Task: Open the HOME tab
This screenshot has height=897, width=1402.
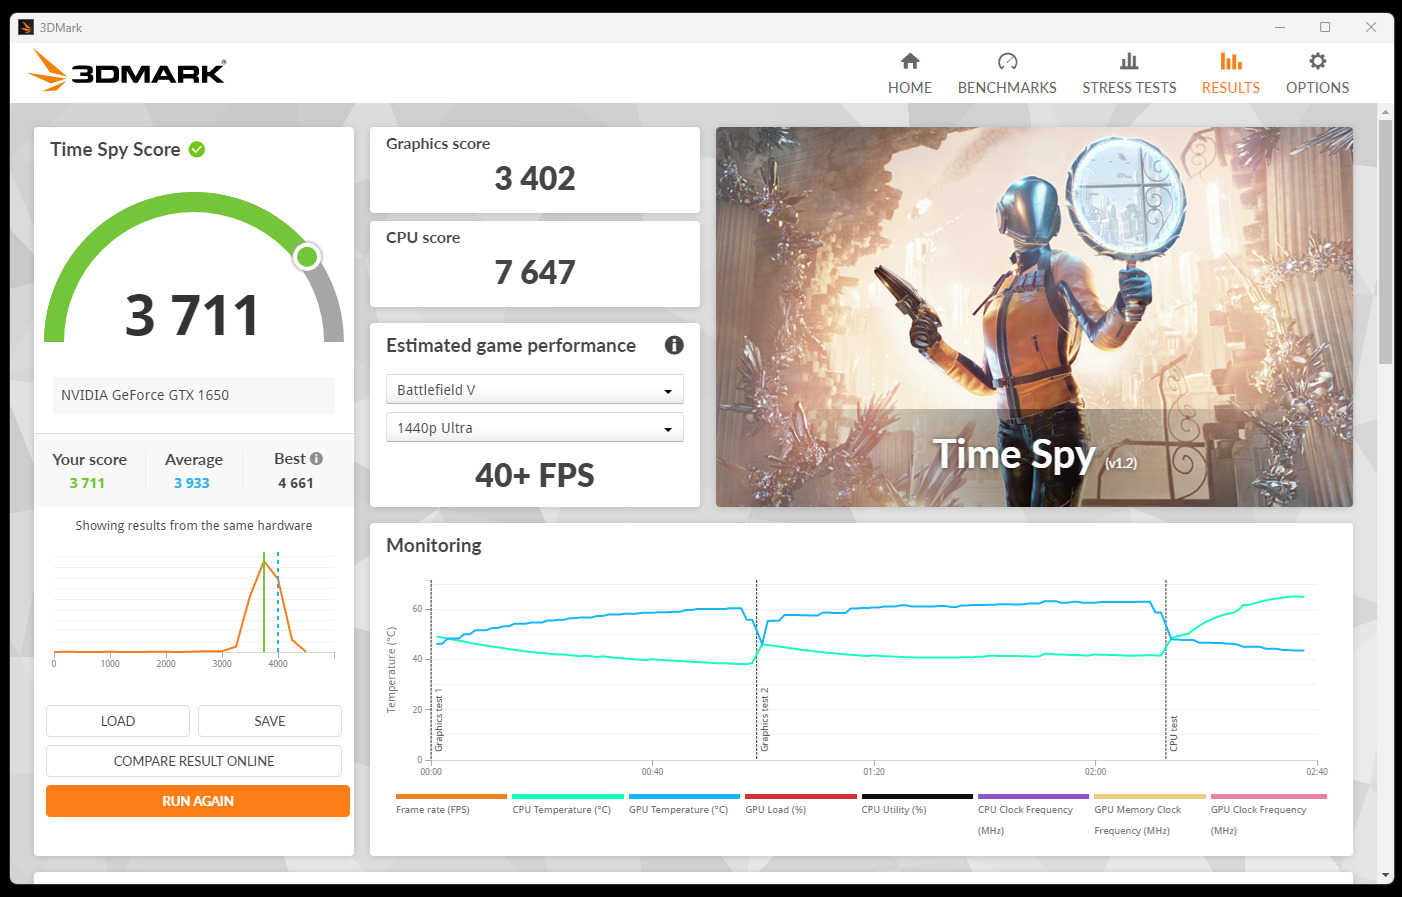Action: tap(909, 74)
